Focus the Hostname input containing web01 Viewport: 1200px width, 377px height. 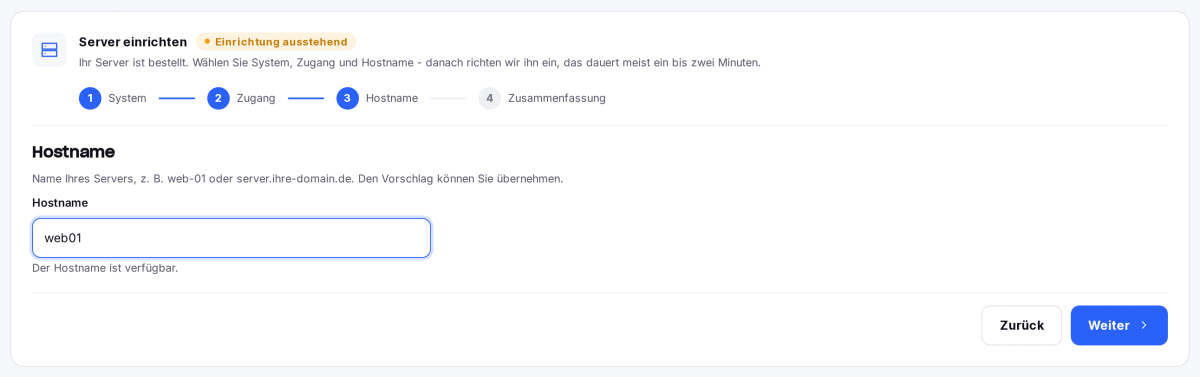(231, 238)
